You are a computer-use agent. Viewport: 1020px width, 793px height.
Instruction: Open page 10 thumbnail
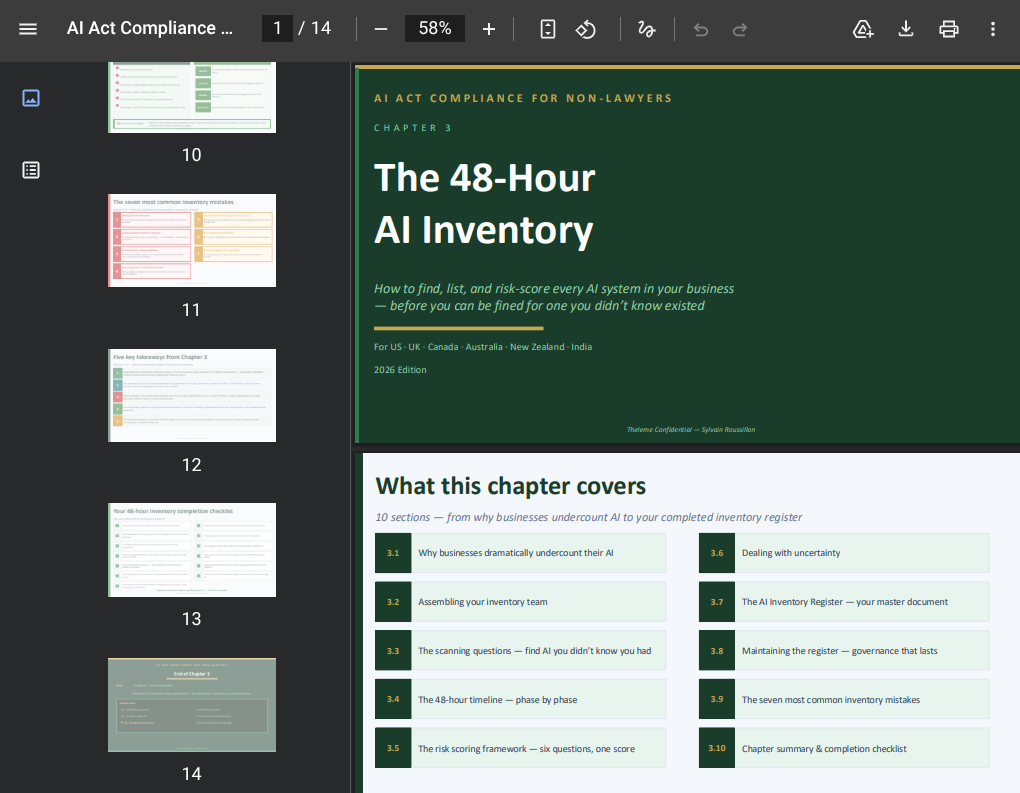pos(192,98)
